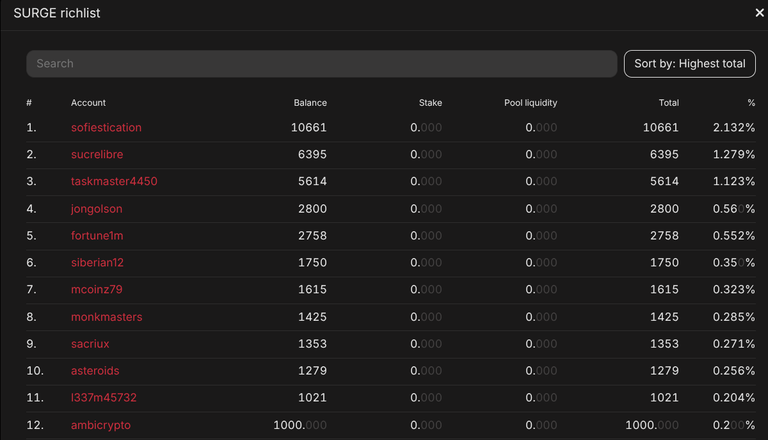
Task: Open the taskmaster4450 account link
Action: coord(114,181)
